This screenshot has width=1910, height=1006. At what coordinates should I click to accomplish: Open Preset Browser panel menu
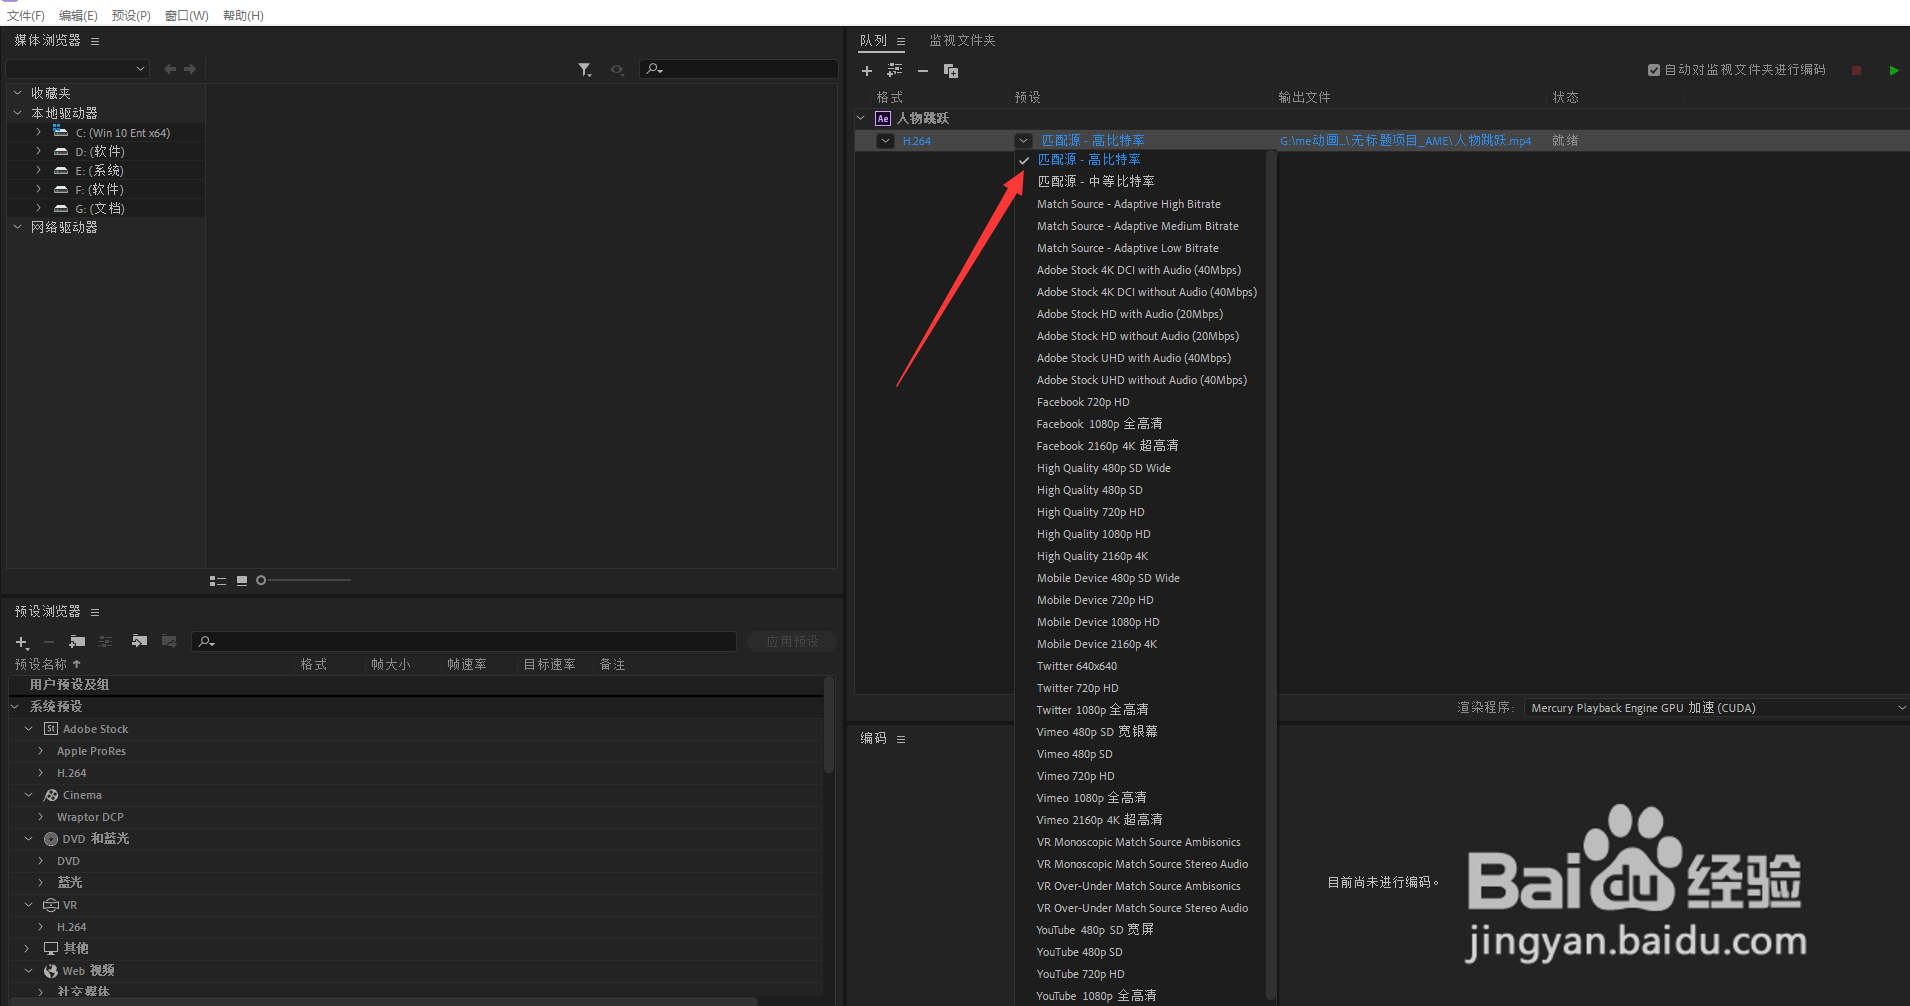(95, 613)
